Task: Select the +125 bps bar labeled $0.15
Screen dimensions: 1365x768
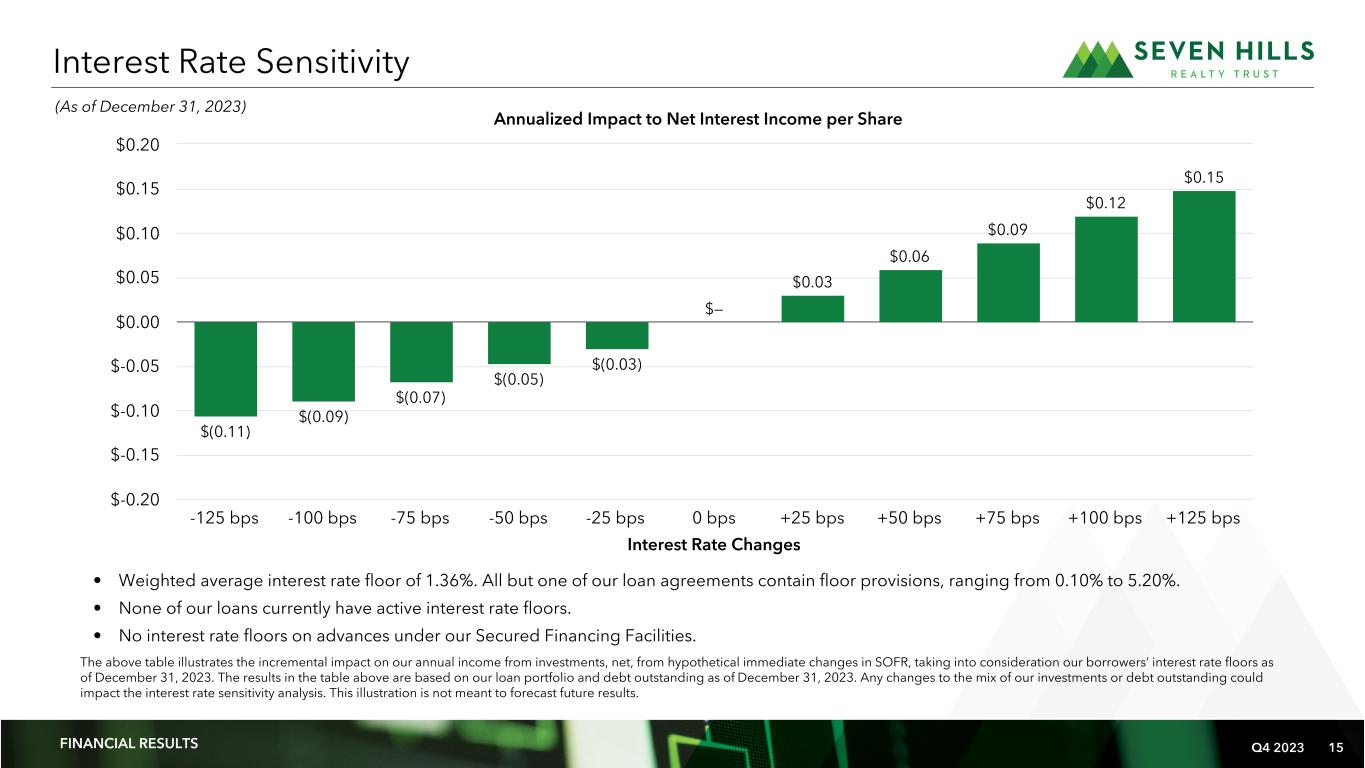Action: (x=1203, y=256)
